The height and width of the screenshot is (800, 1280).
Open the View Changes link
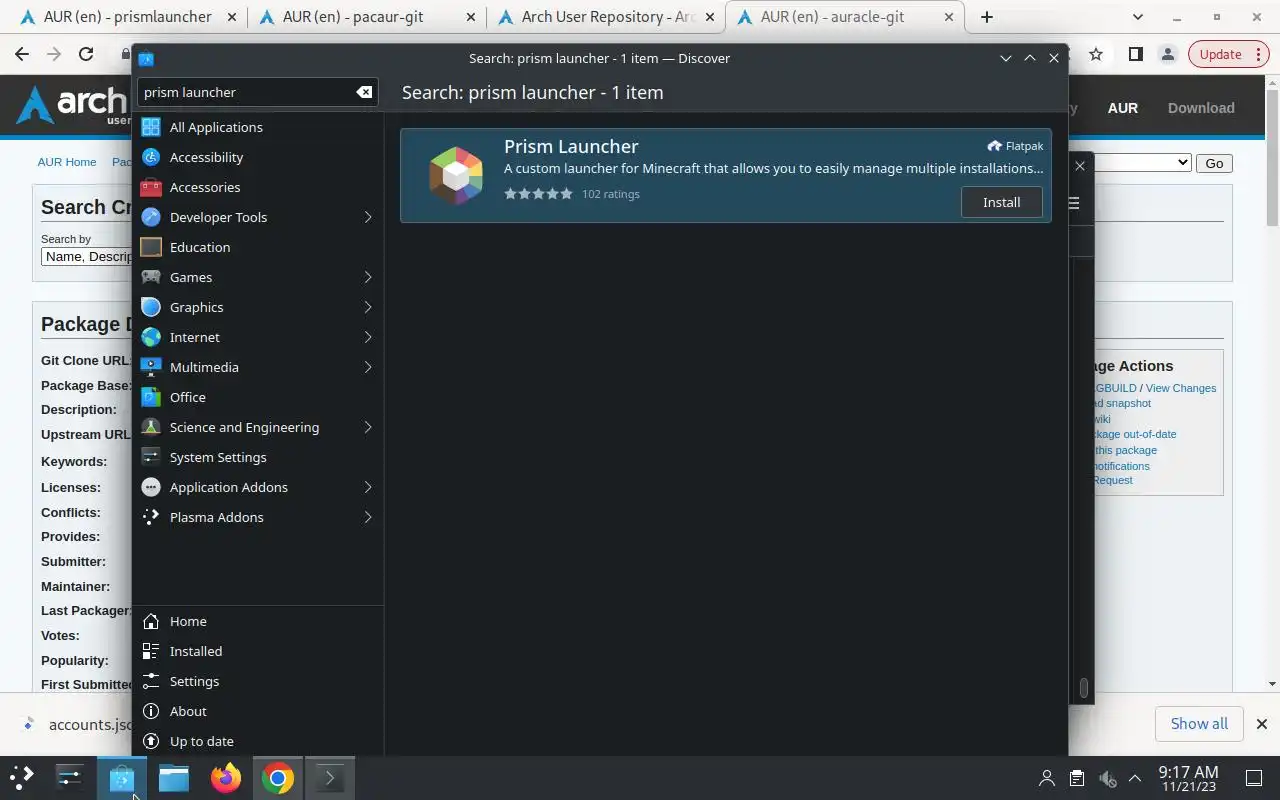coord(1181,388)
